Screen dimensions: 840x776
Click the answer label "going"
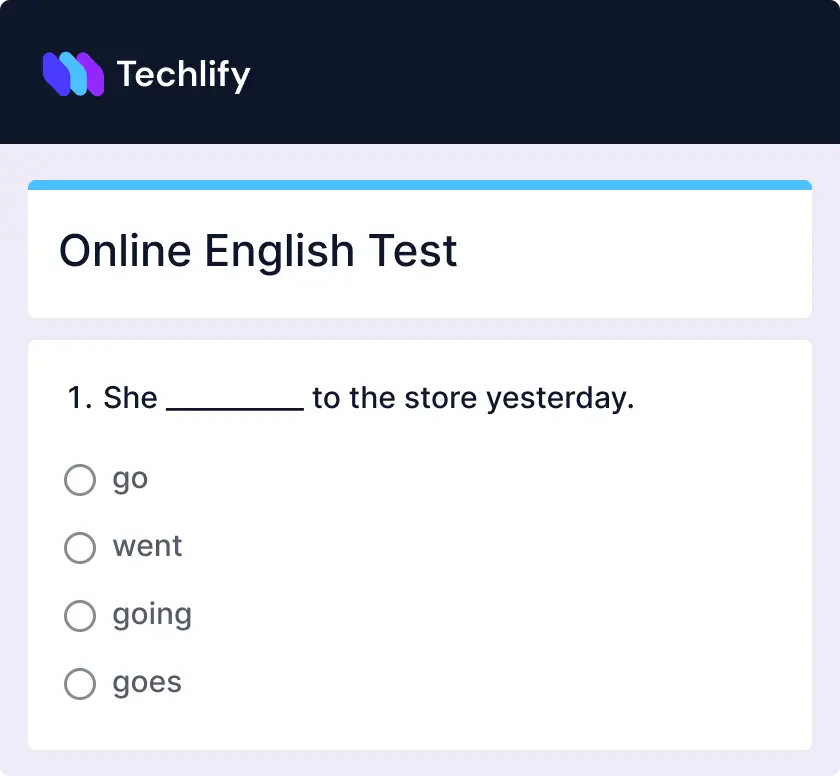point(151,615)
